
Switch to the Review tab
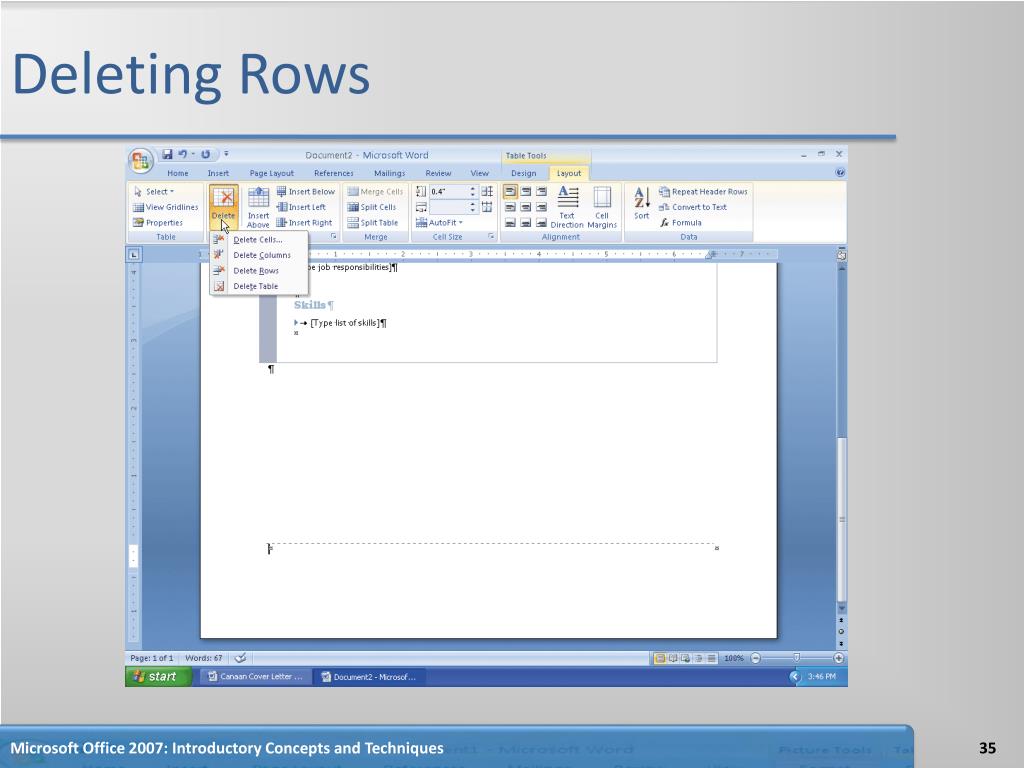(438, 173)
